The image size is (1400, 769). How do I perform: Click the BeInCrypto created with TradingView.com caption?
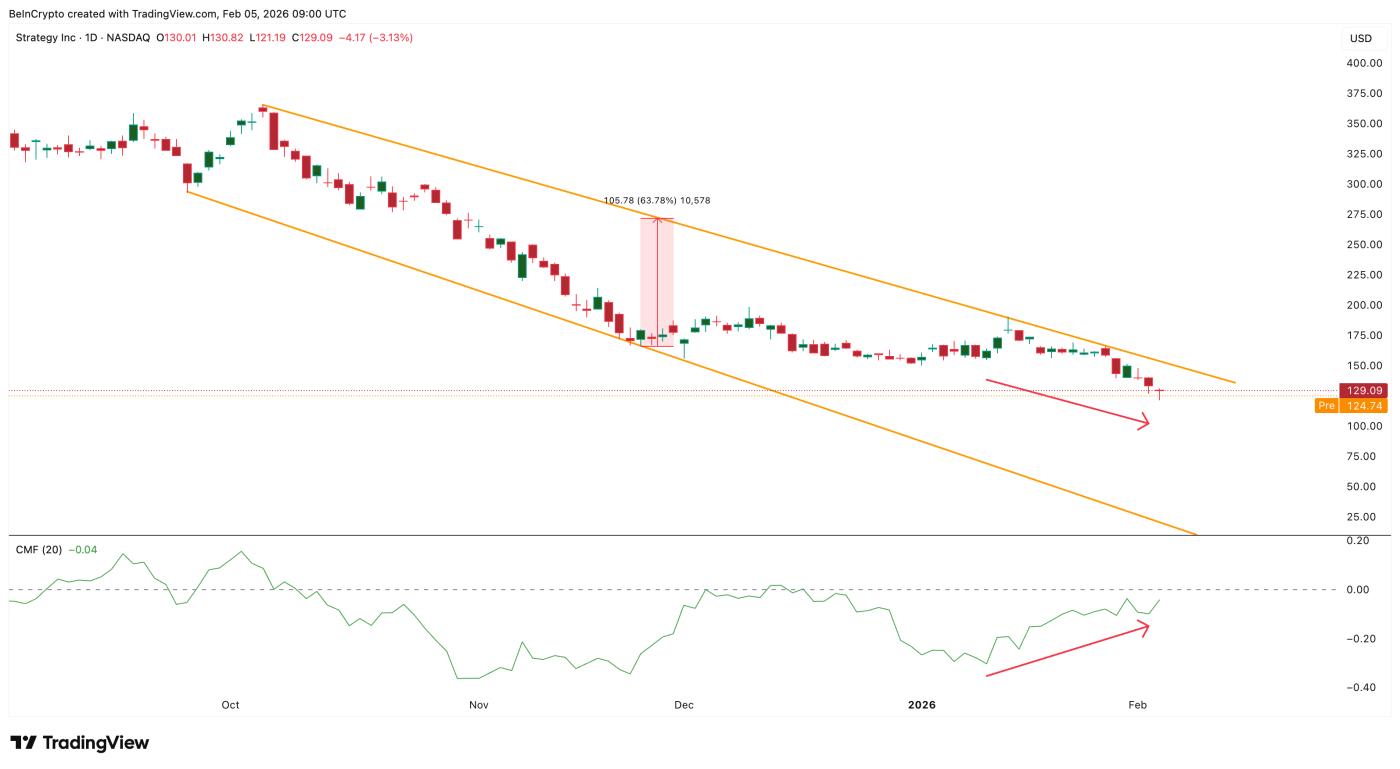click(179, 14)
